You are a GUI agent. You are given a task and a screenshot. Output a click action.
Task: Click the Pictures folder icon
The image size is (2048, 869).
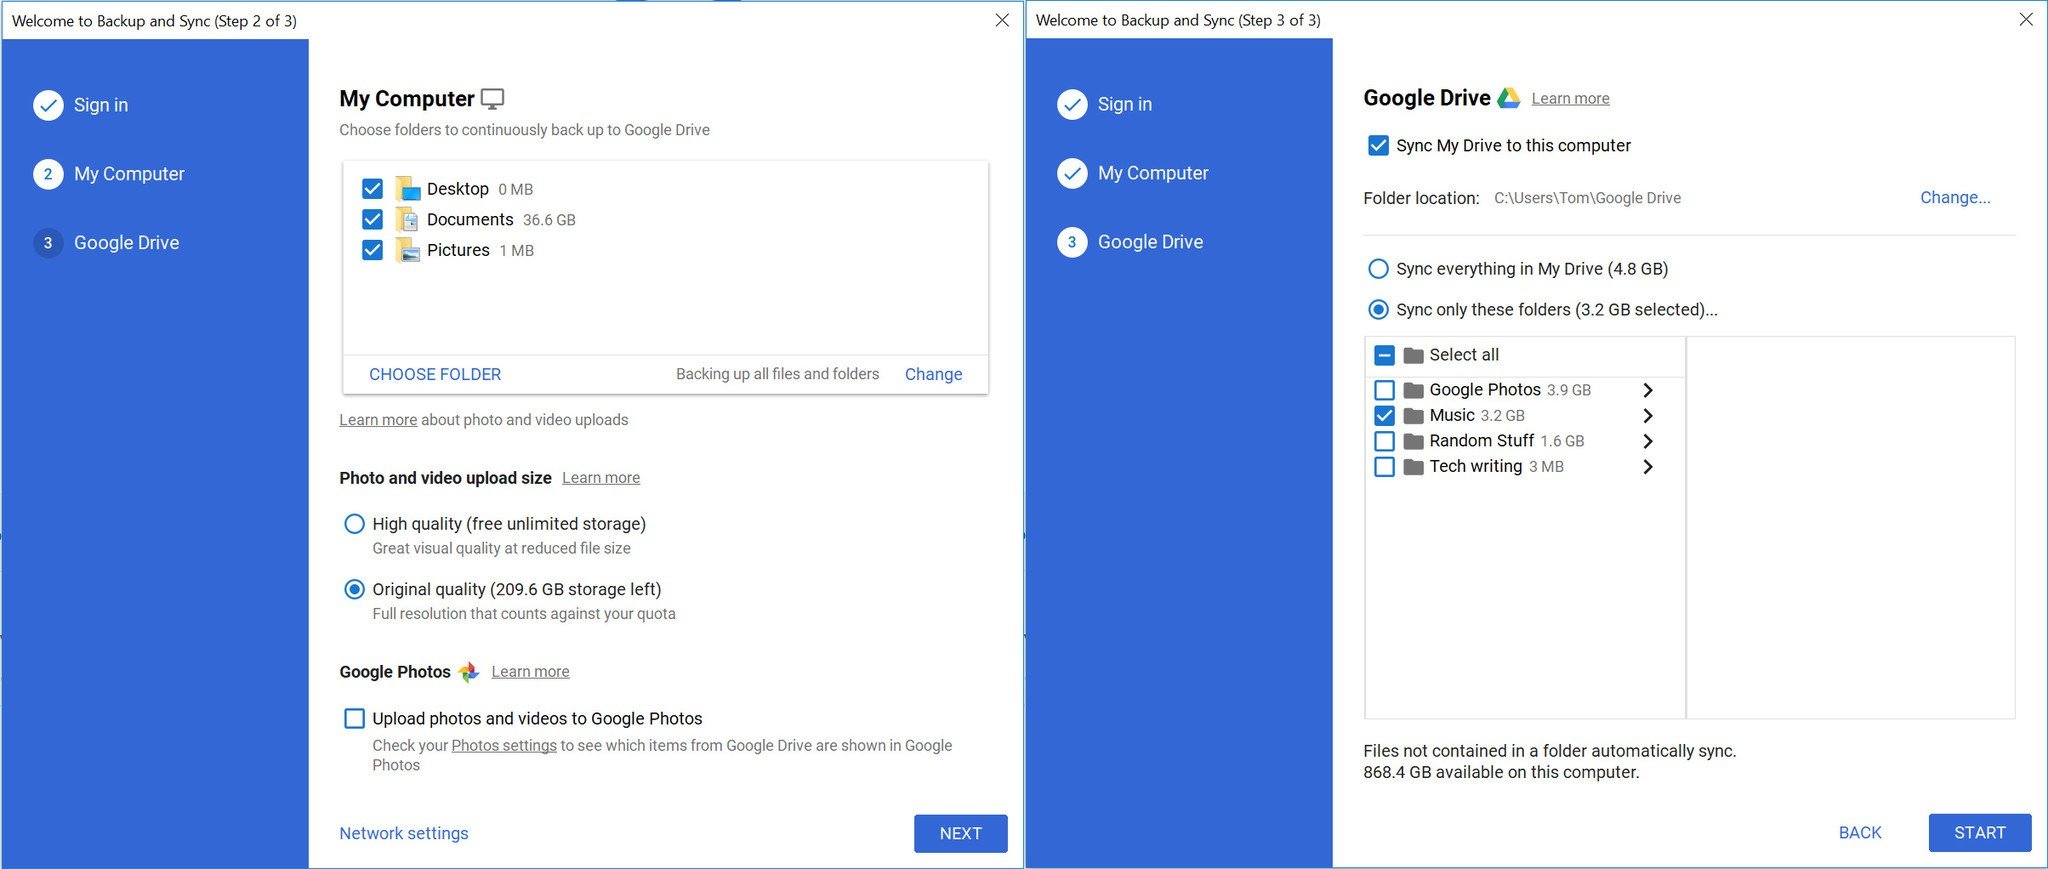tap(407, 250)
